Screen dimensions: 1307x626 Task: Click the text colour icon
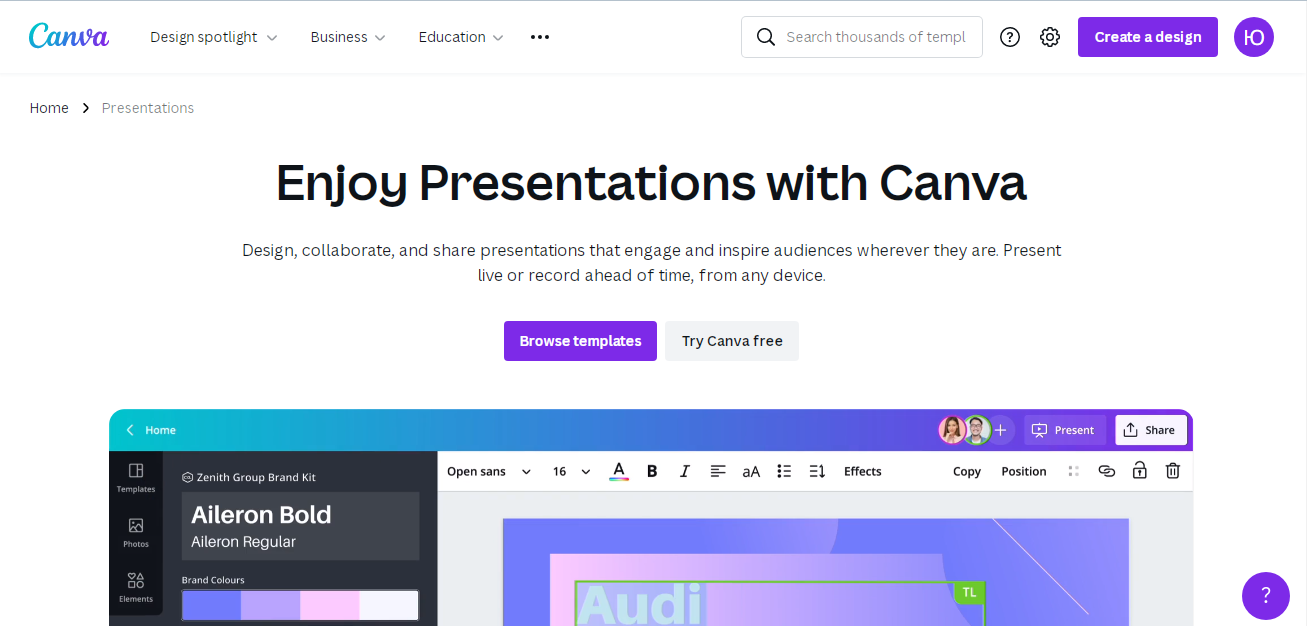click(x=619, y=471)
